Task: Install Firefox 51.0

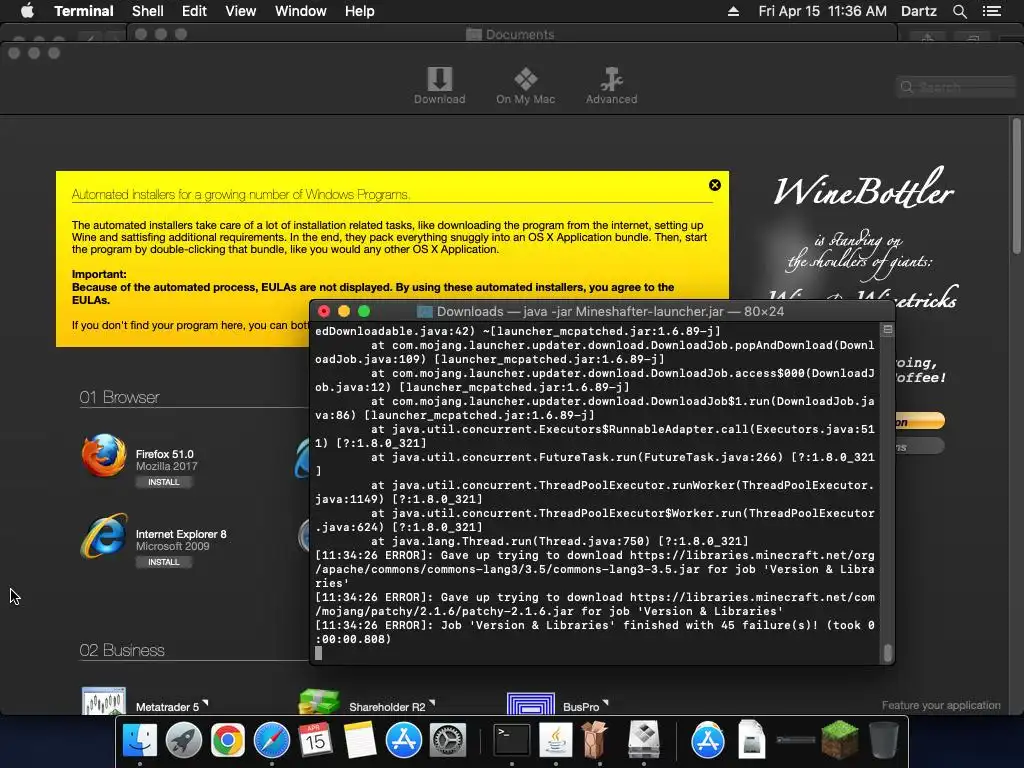Action: (163, 482)
